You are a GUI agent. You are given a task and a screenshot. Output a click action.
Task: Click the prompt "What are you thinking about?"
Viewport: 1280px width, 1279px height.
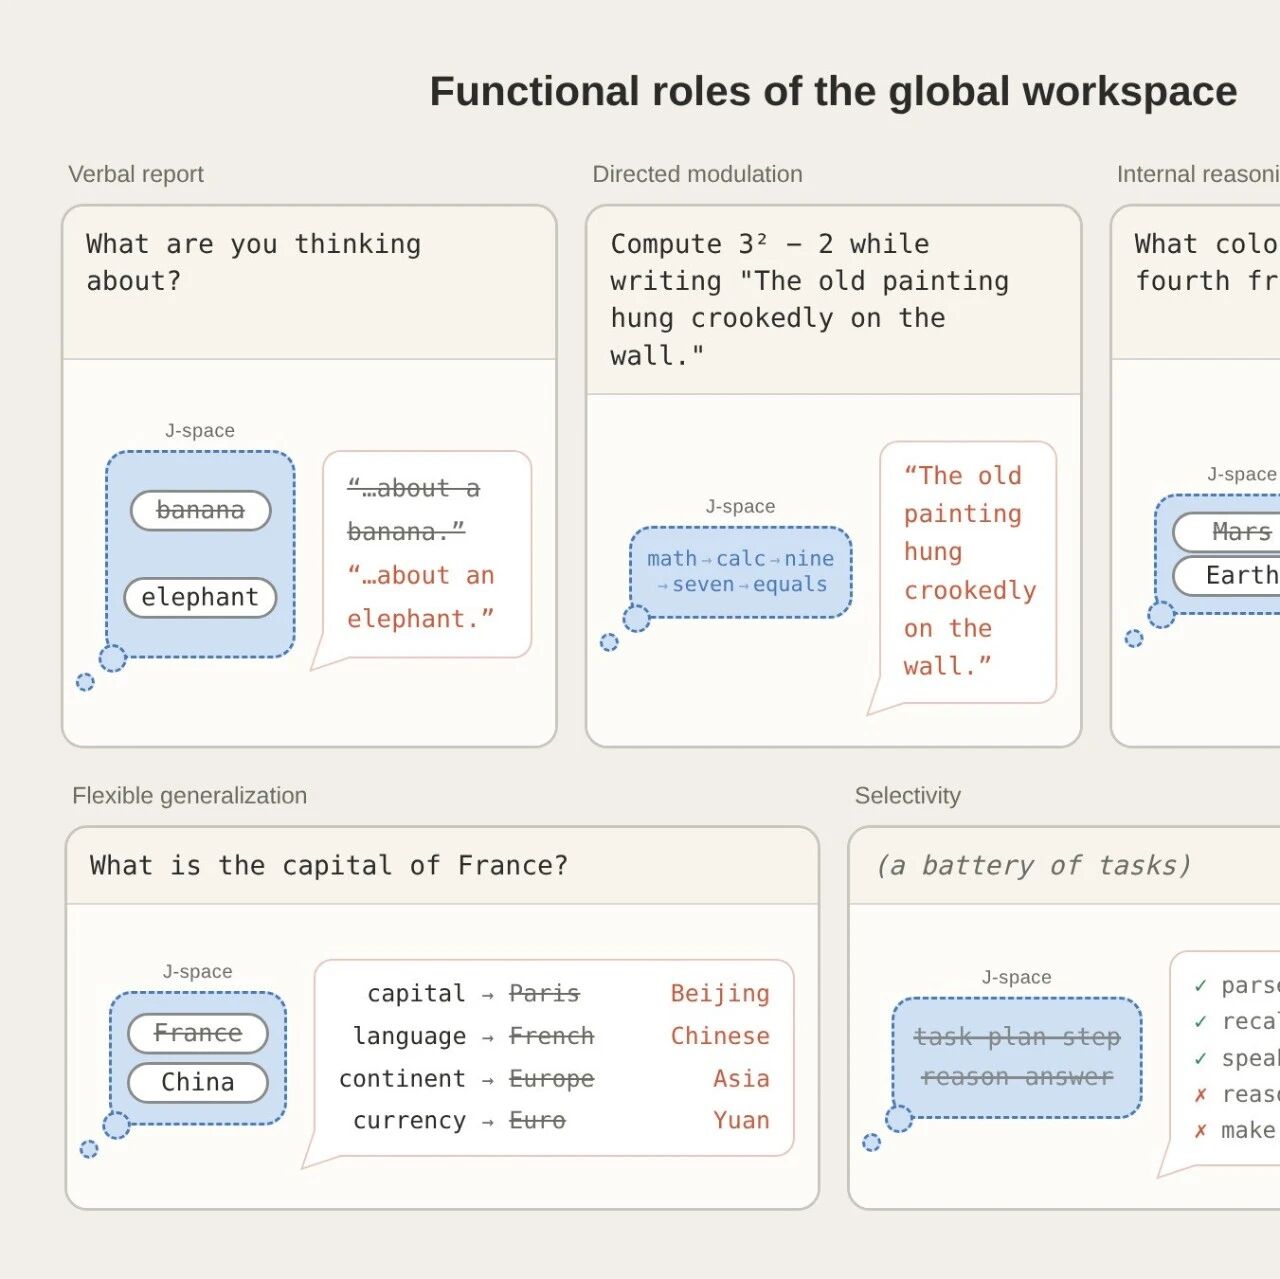[253, 262]
